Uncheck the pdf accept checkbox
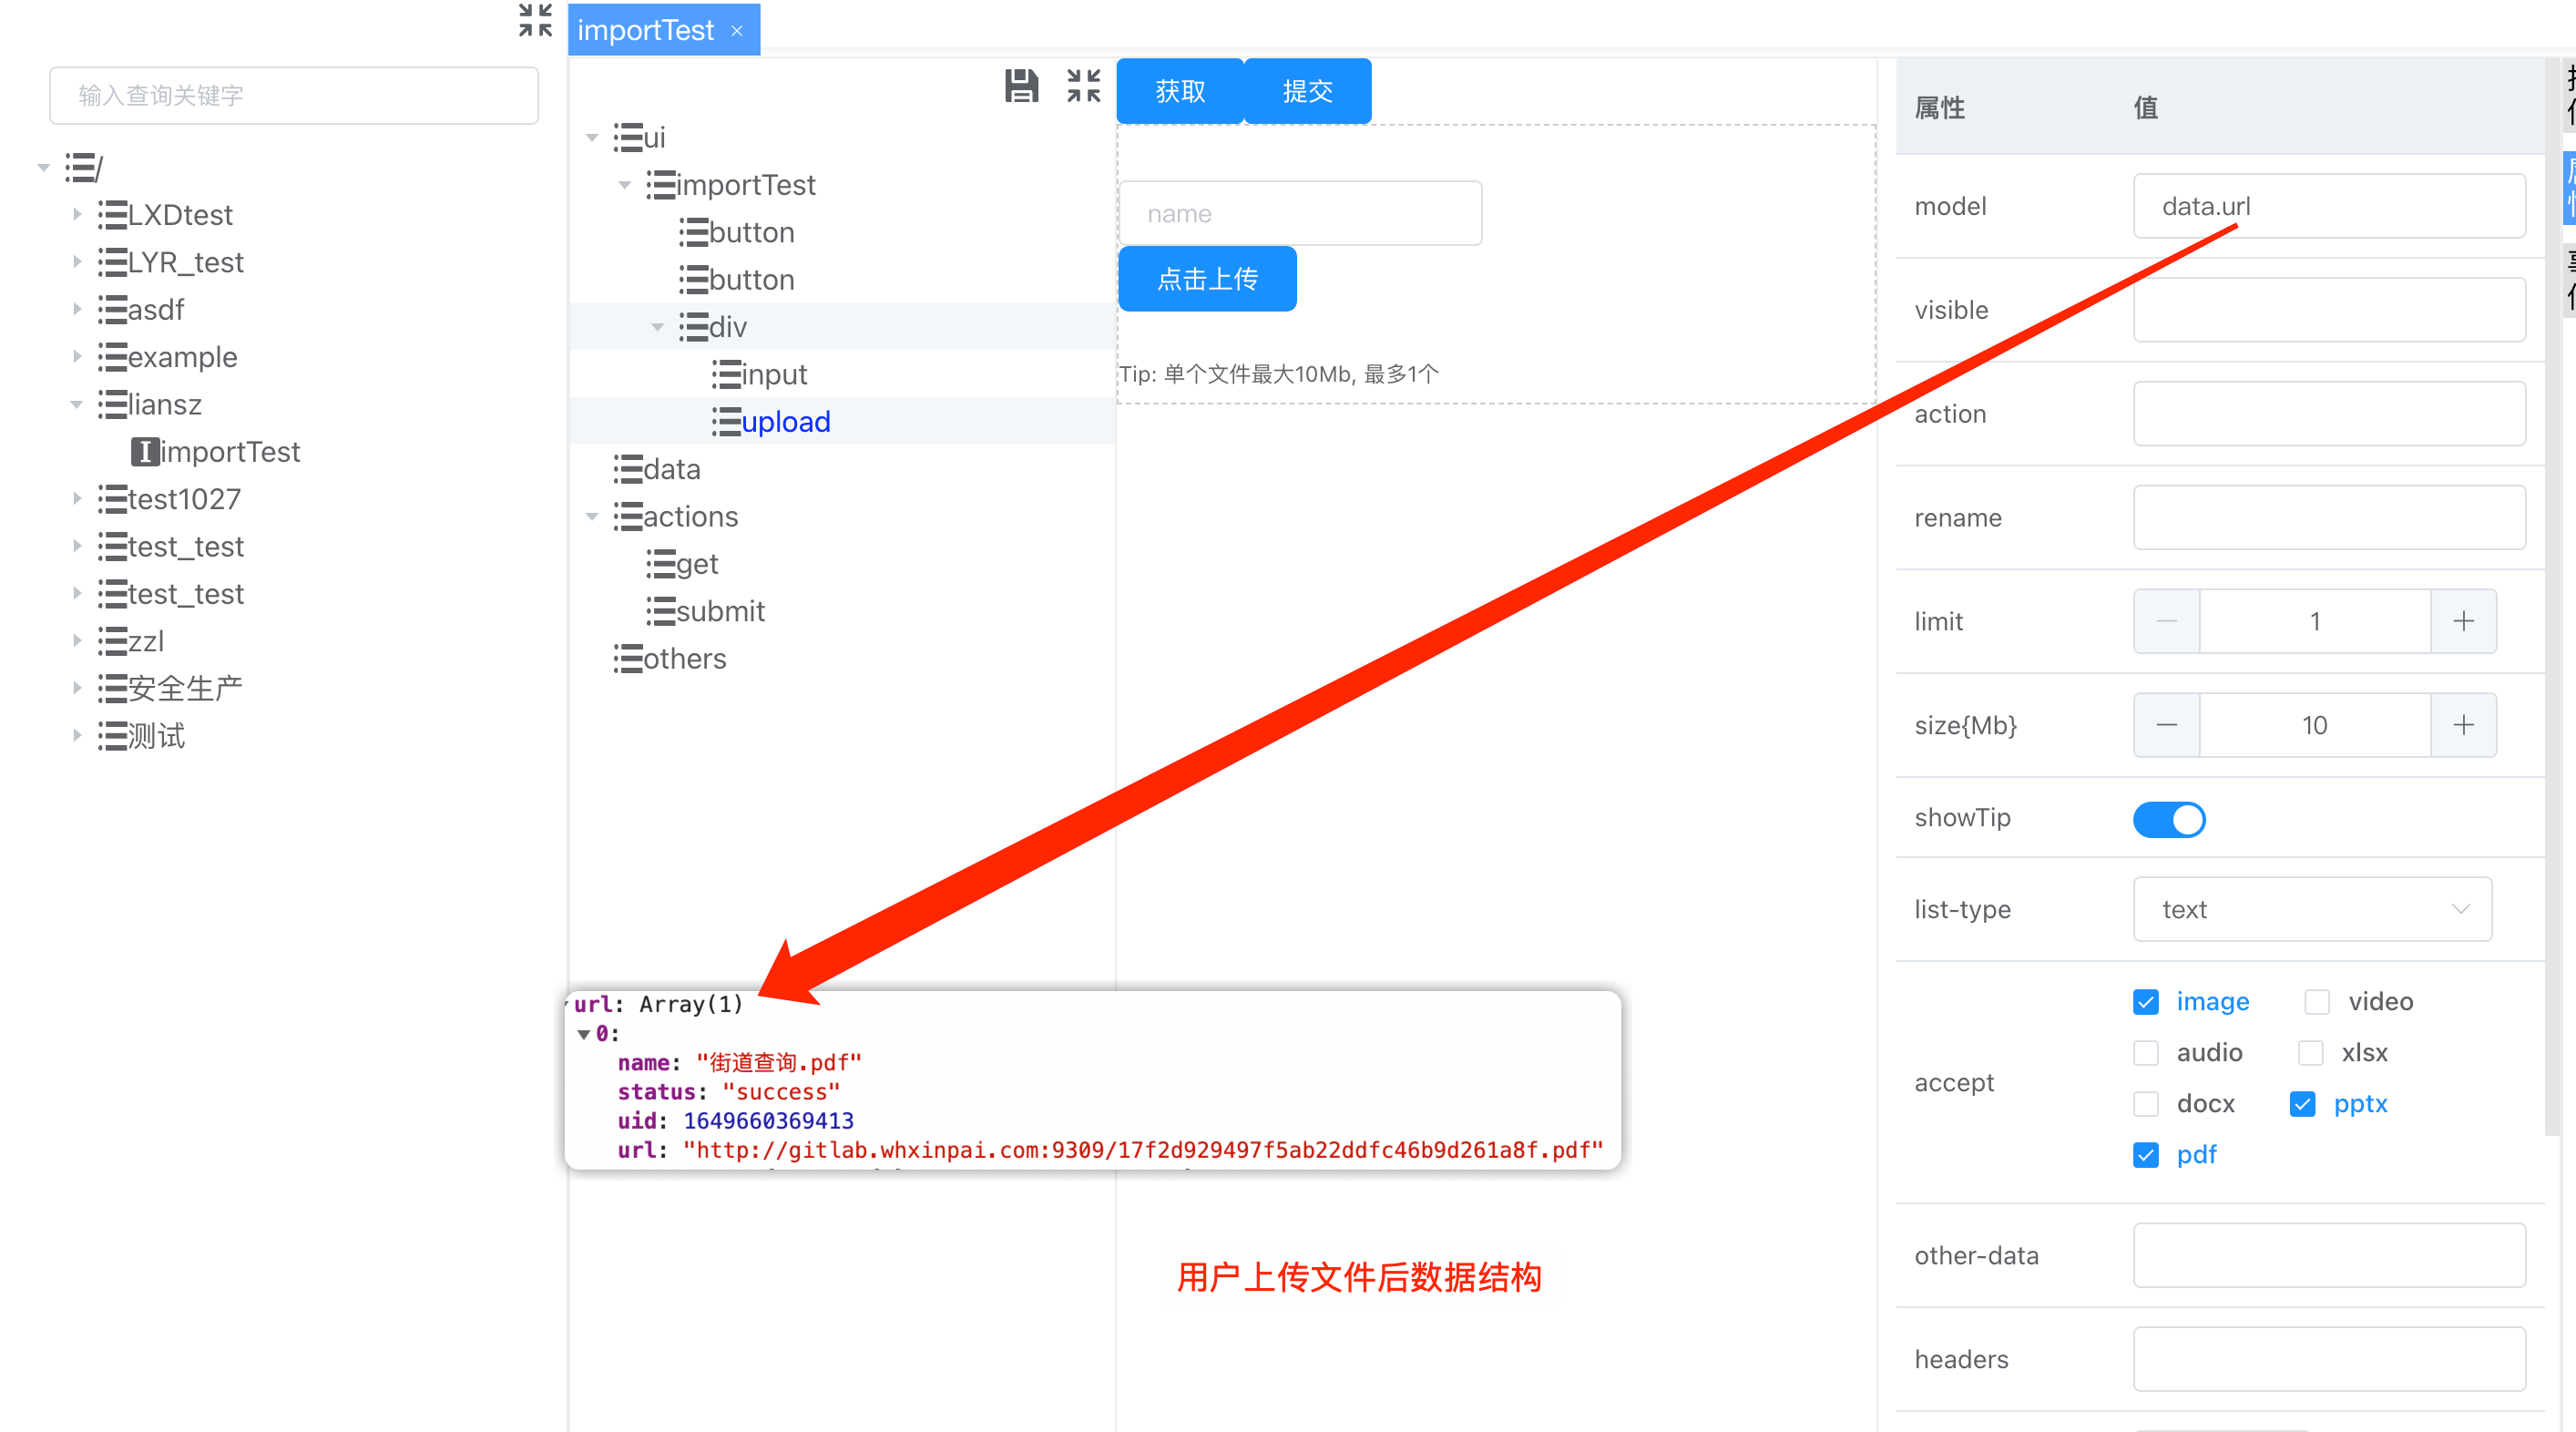Viewport: 2576px width, 1432px height. (2145, 1155)
